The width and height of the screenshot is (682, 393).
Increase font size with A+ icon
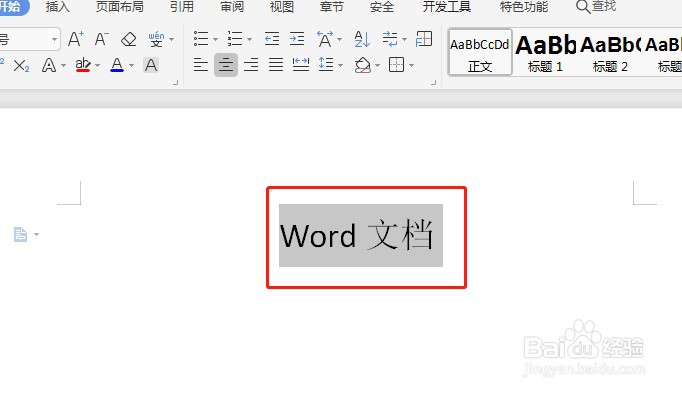click(76, 39)
